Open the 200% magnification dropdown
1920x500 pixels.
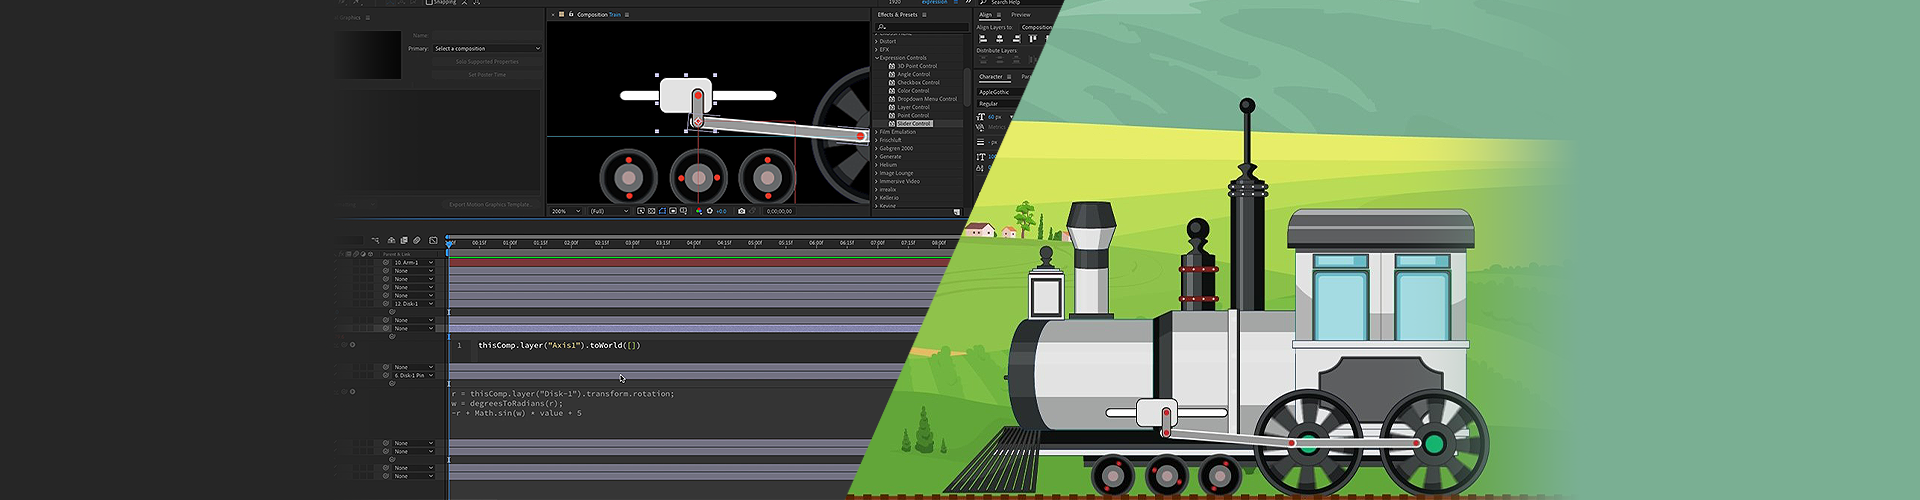click(x=566, y=211)
